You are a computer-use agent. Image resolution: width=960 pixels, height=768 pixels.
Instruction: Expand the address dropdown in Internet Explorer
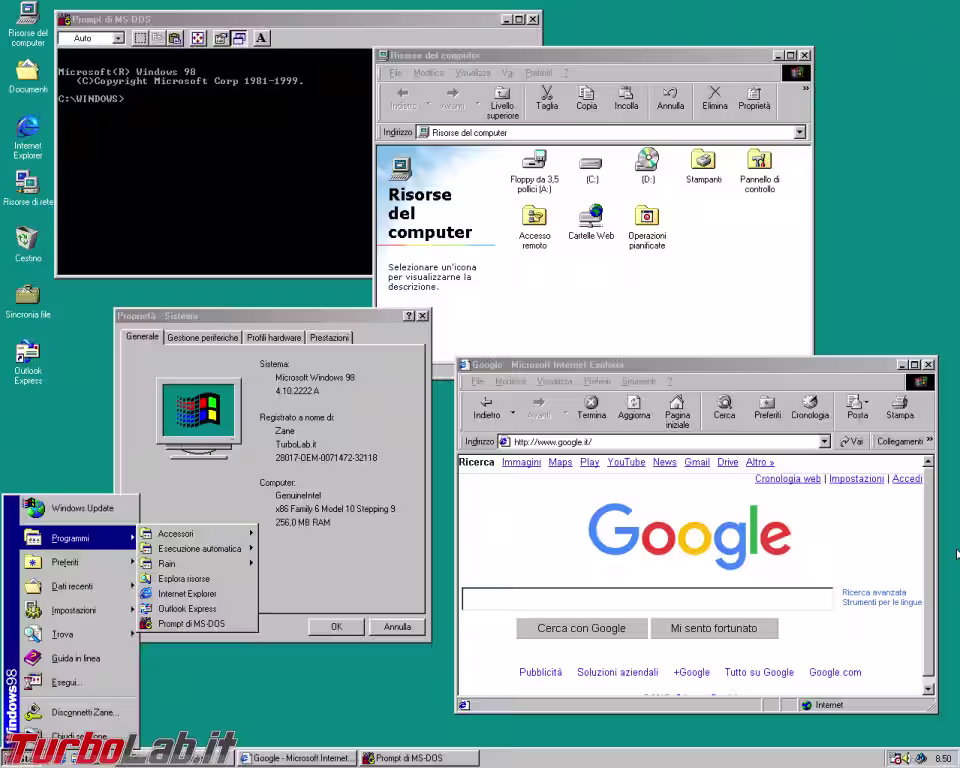(x=825, y=442)
